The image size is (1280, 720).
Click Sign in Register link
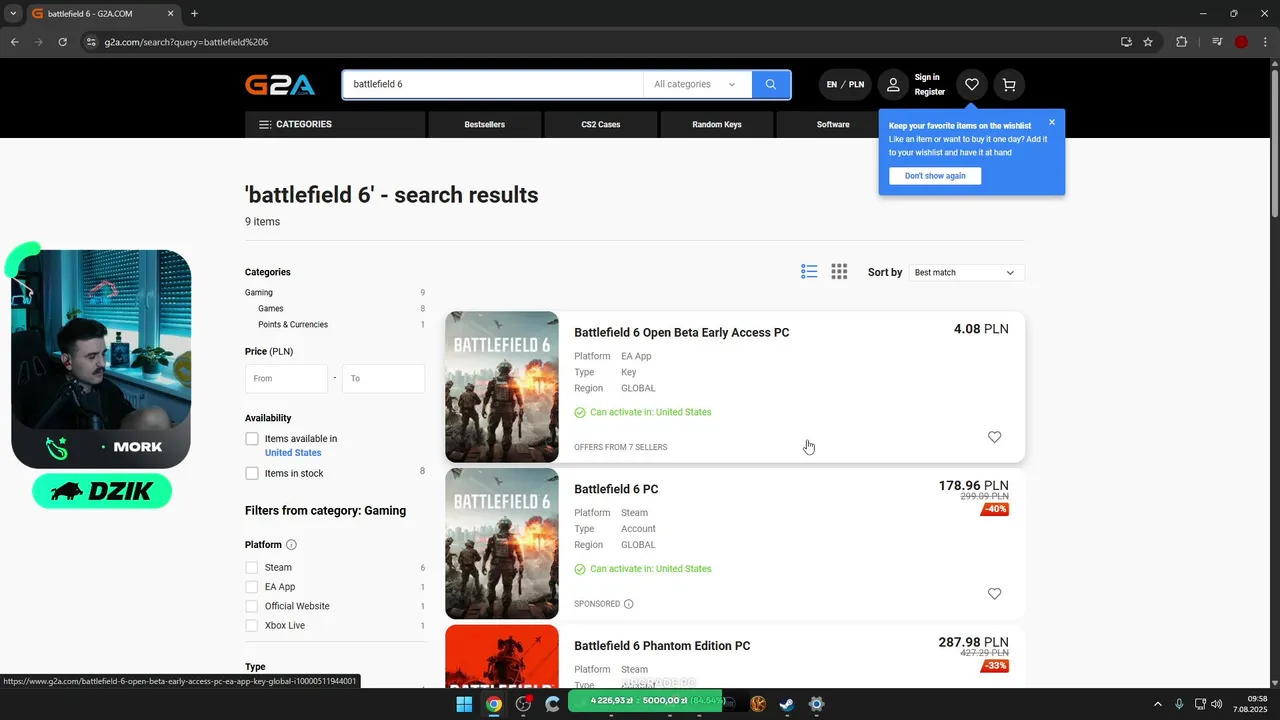[929, 85]
